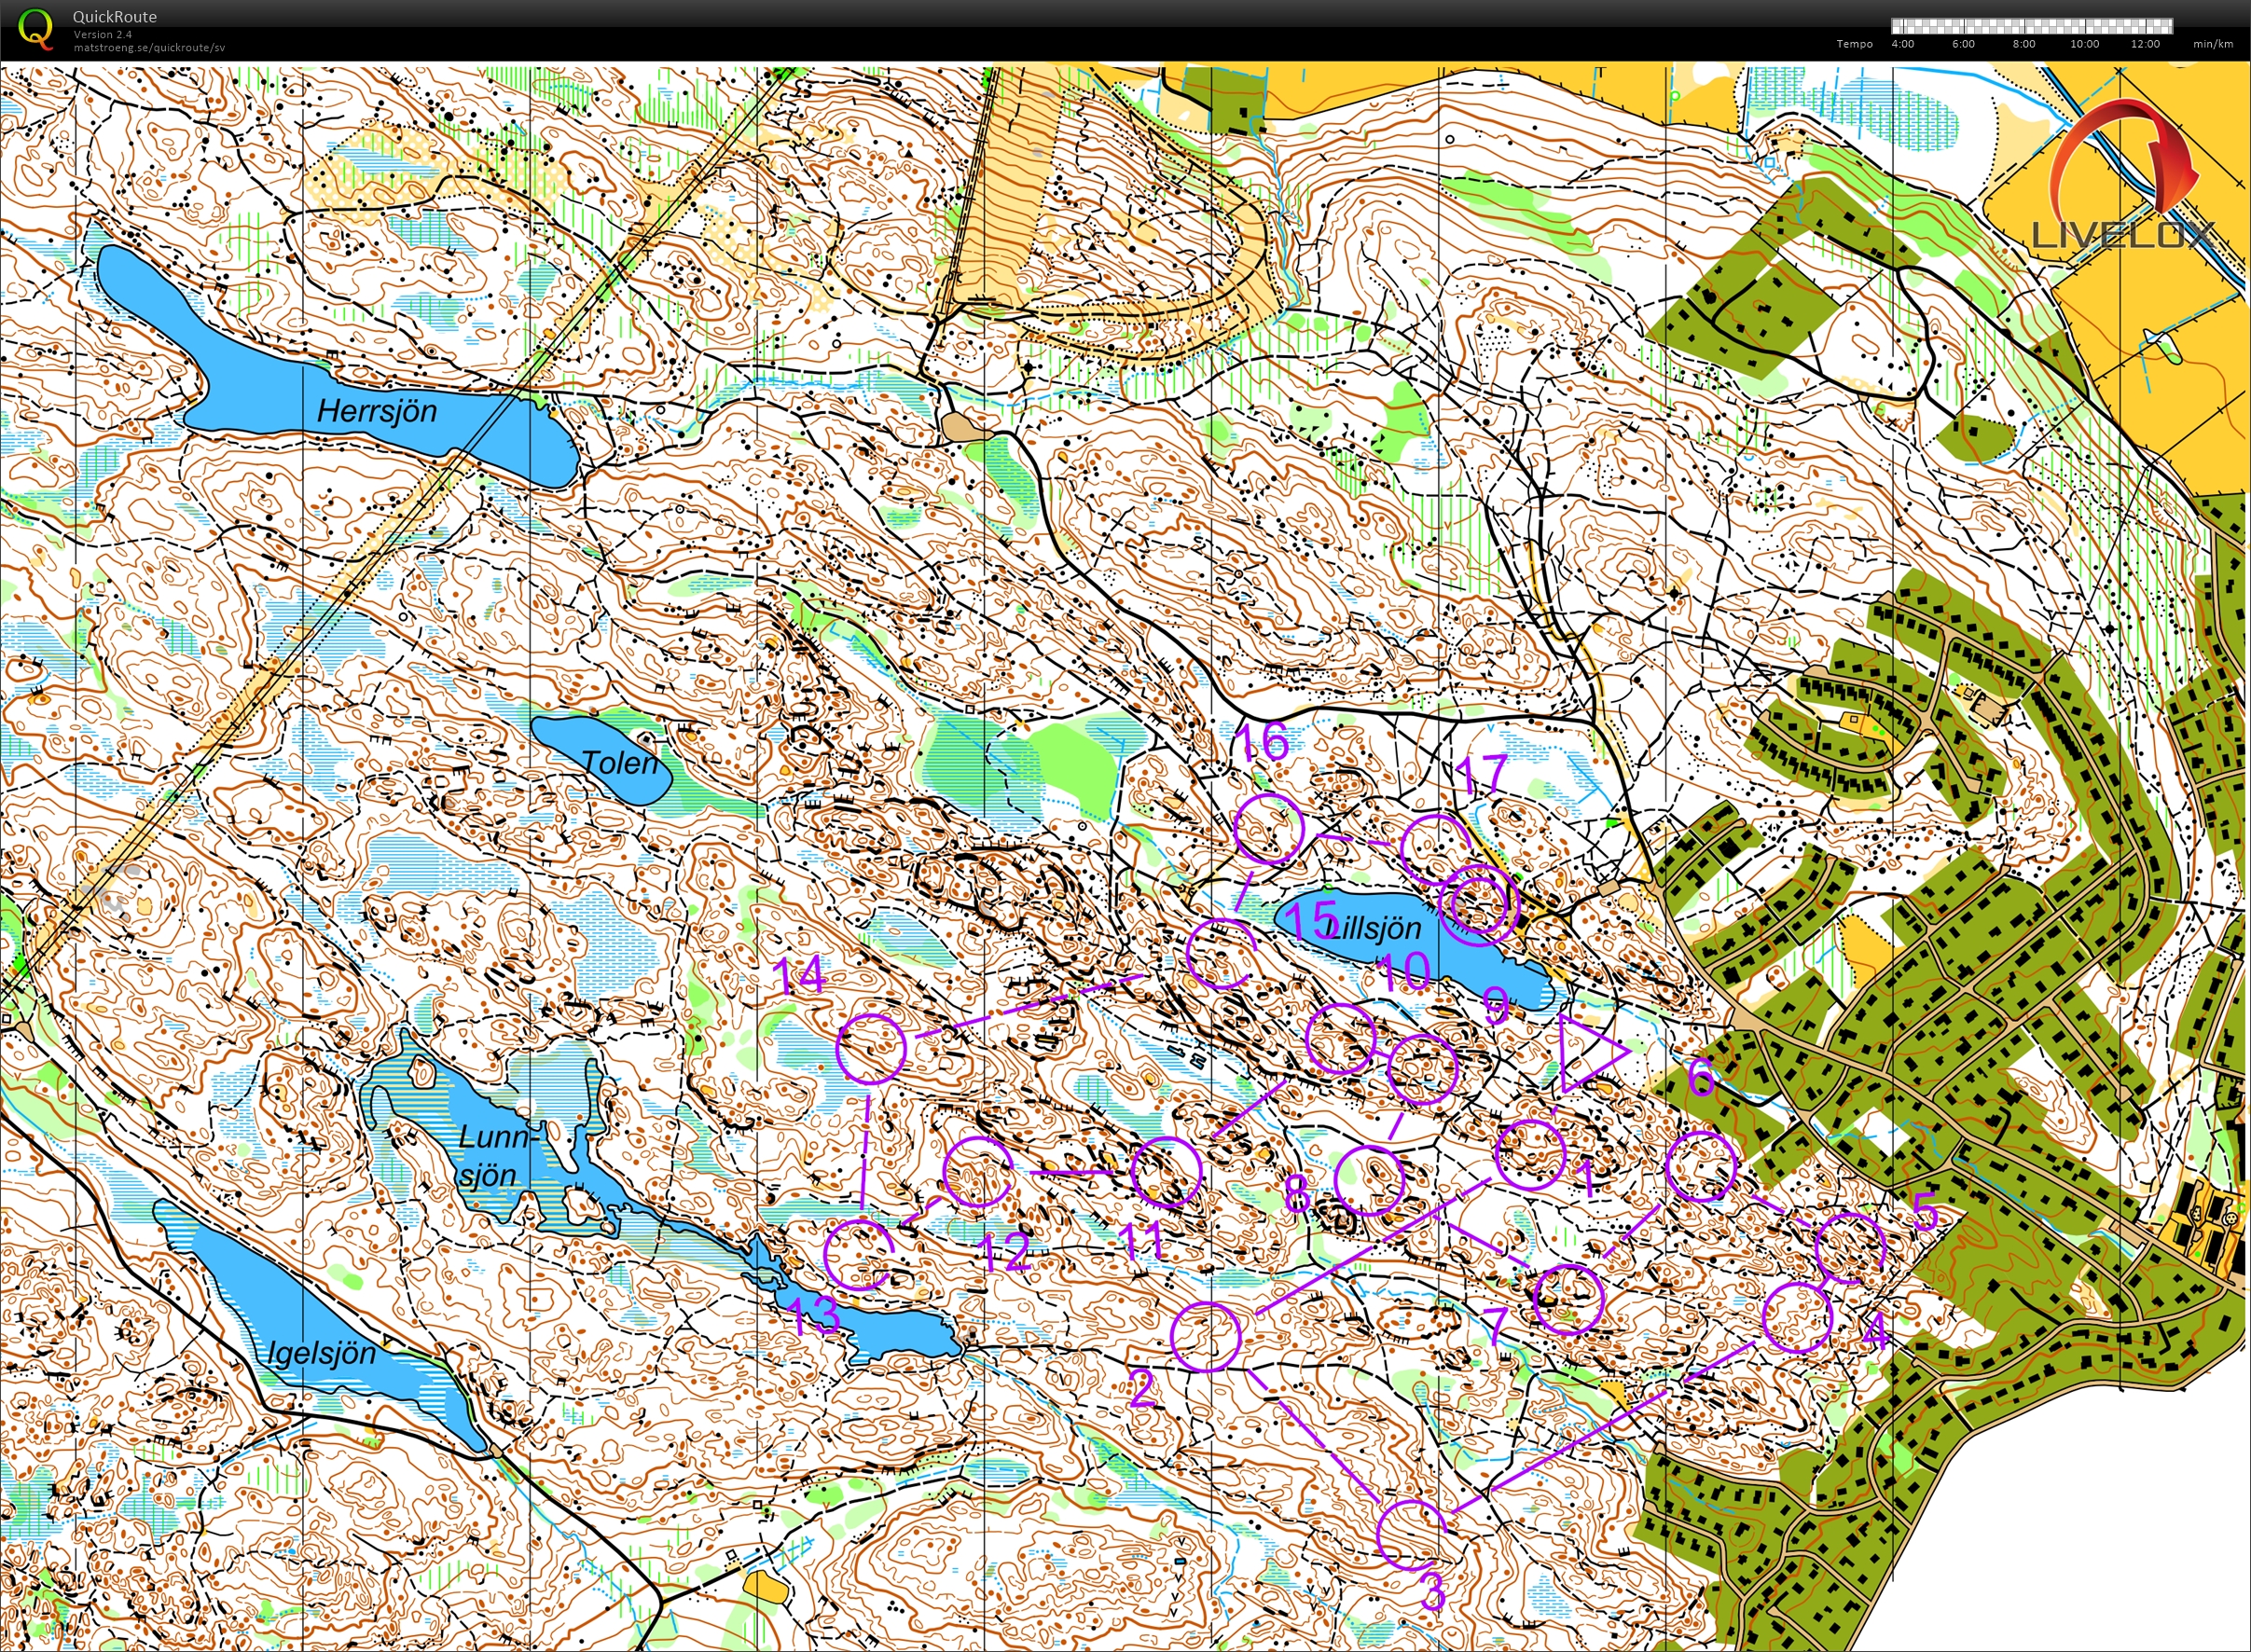This screenshot has width=2251, height=1652.
Task: Click the QuickRoute title text
Action: pos(115,17)
